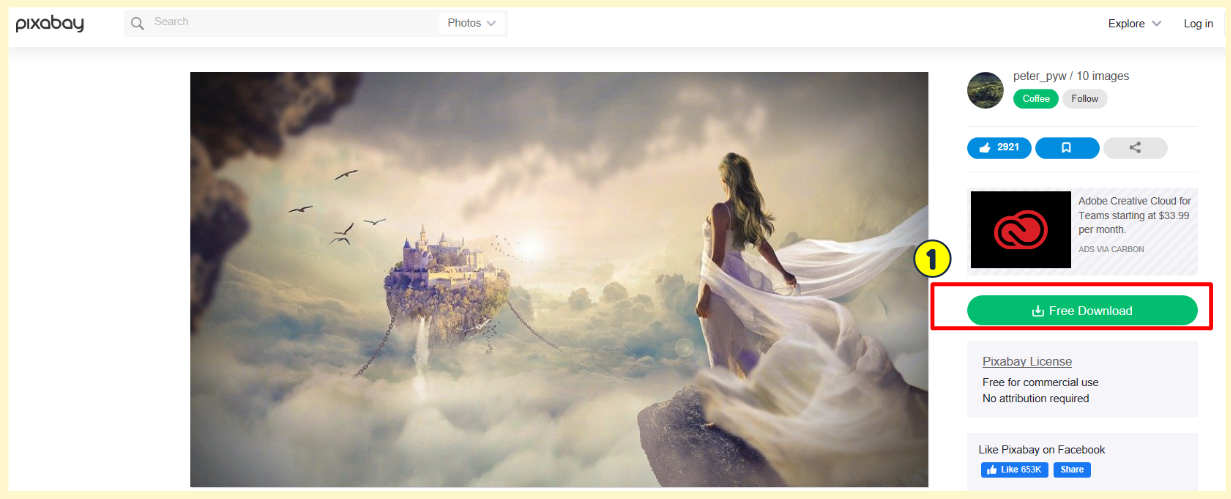
Task: Click the Facebook Share button
Action: pos(1071,469)
